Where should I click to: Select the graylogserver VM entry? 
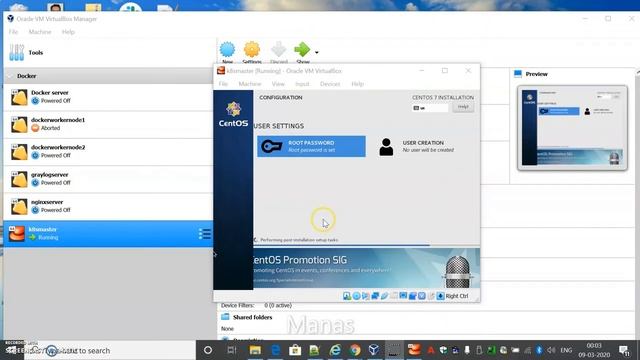108,179
